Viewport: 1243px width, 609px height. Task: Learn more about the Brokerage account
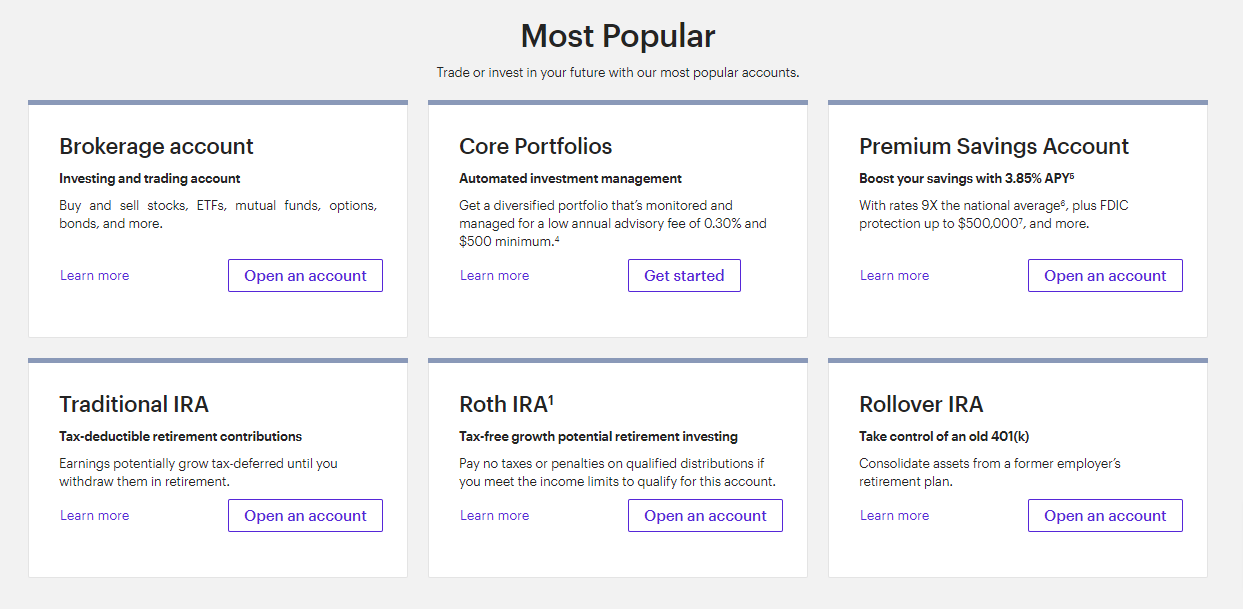[x=95, y=276]
